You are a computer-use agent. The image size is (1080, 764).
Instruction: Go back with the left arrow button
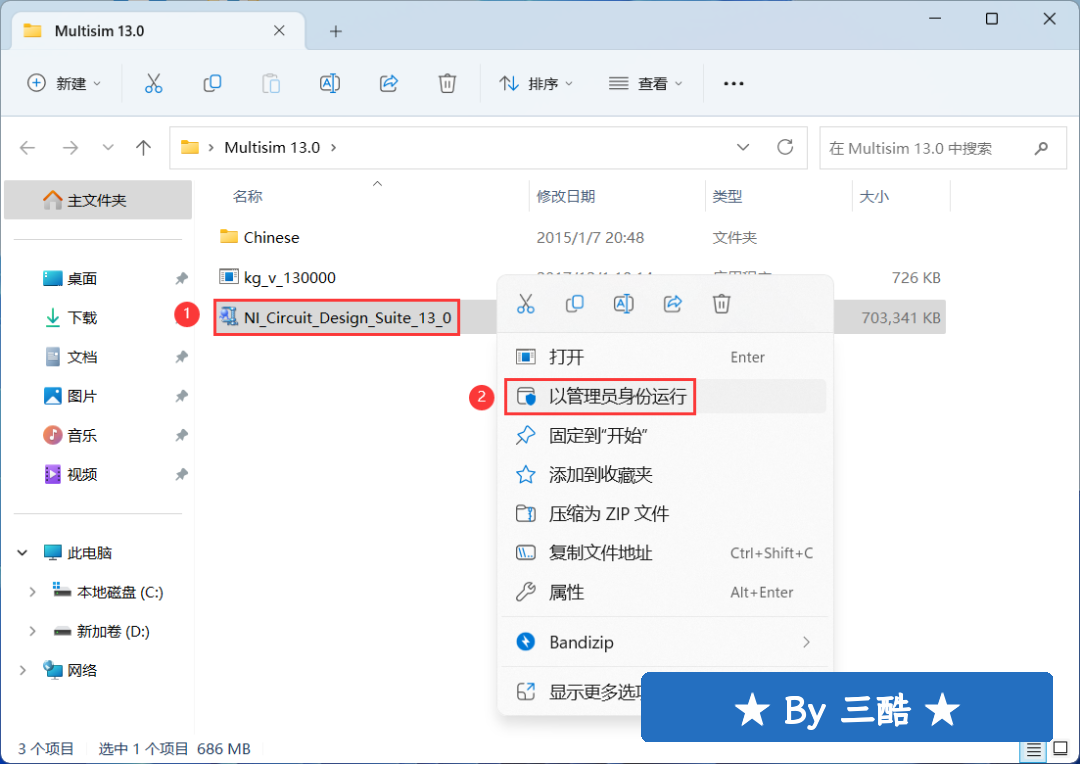[x=28, y=147]
